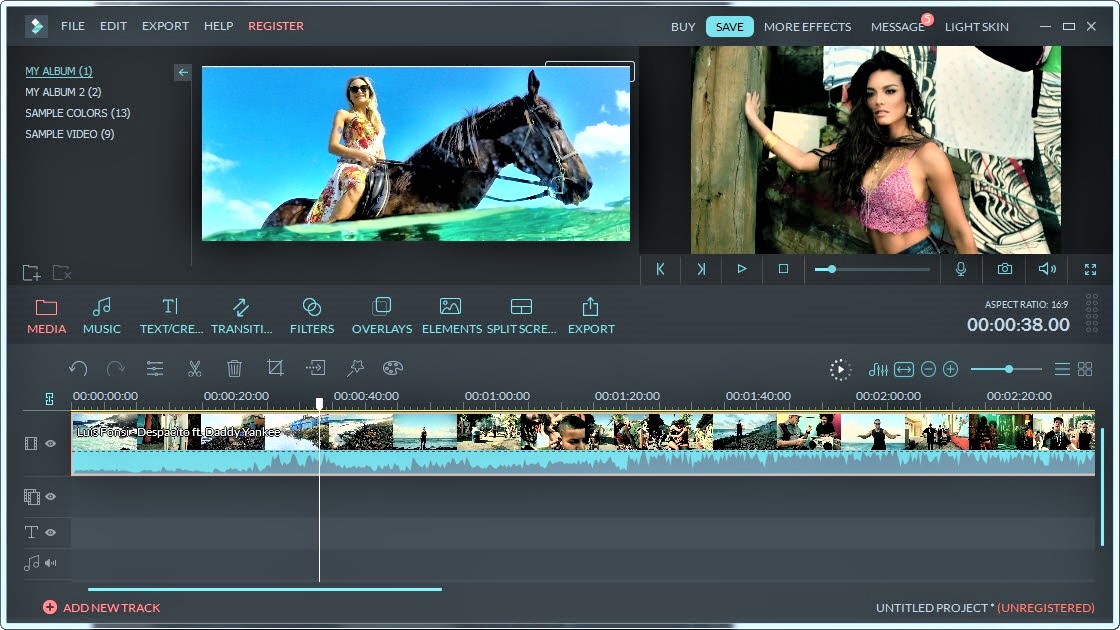Click the SAVE button
This screenshot has height=630, width=1120.
coord(730,26)
